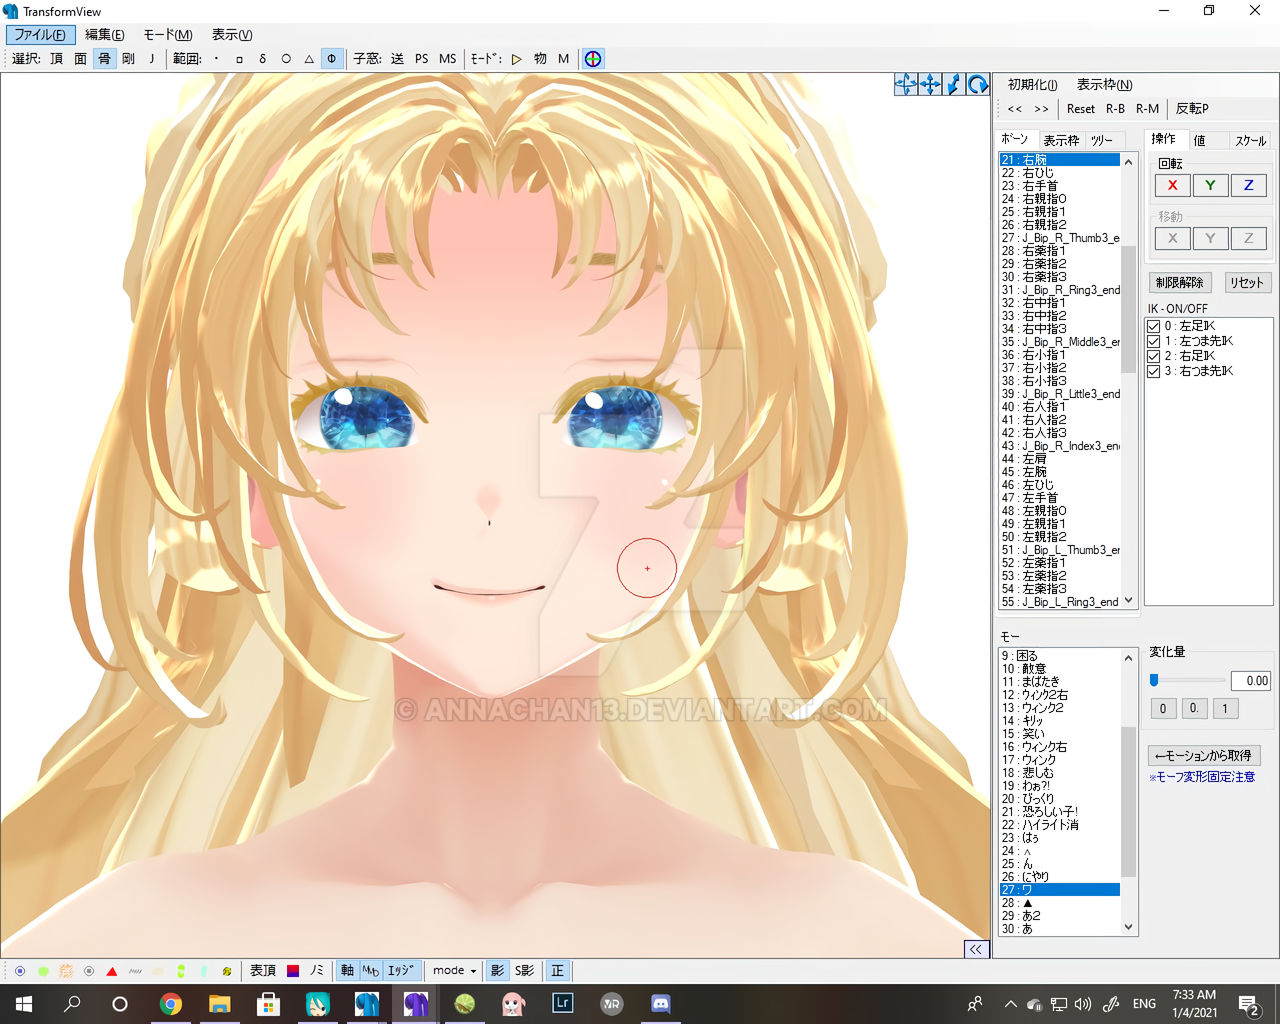Click the collapse panel chevron below the viewport

coord(976,949)
